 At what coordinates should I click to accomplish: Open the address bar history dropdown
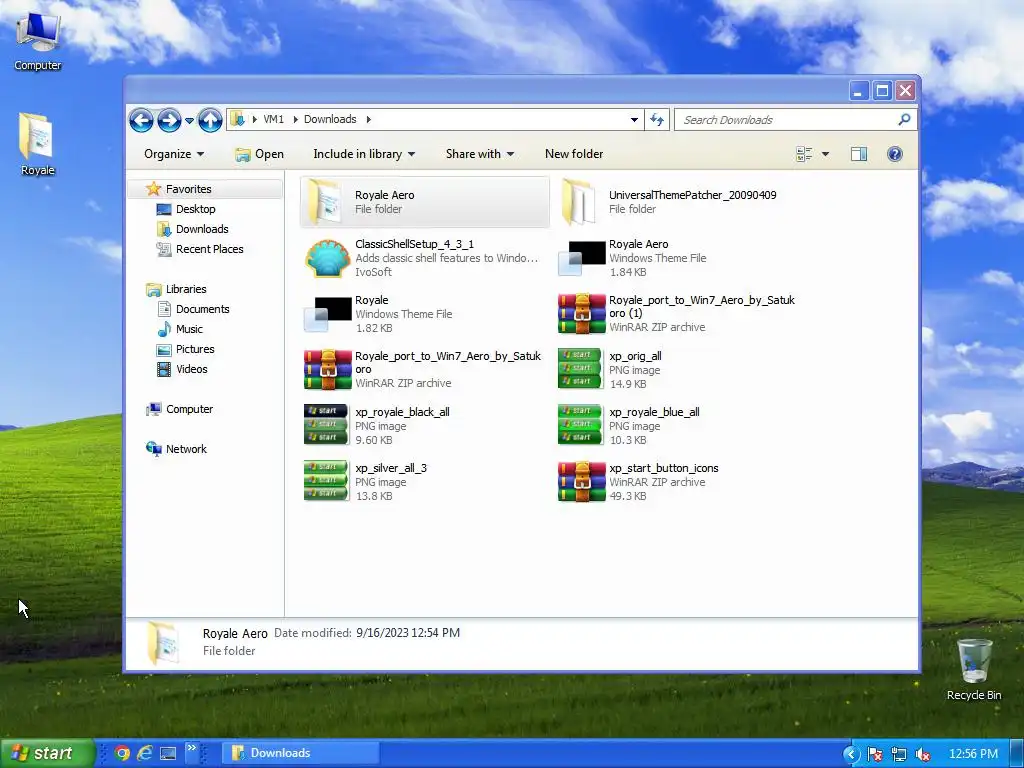point(633,120)
